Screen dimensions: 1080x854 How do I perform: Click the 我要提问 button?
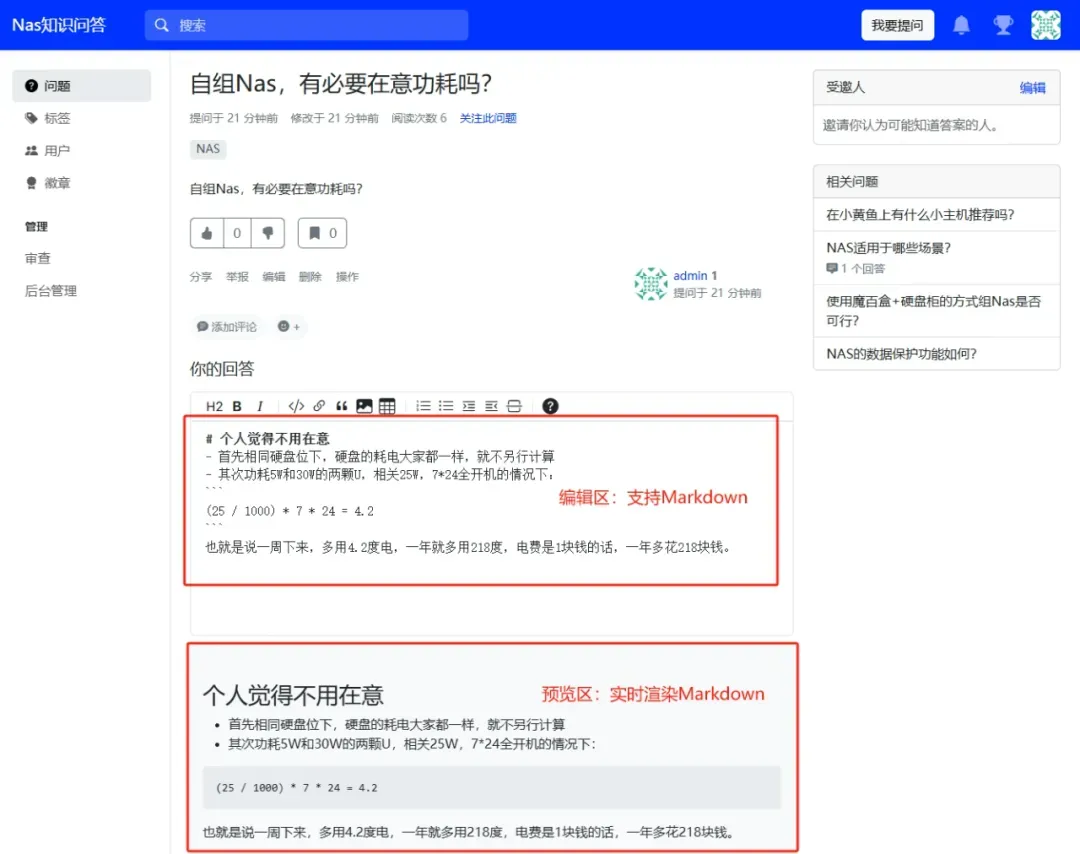click(897, 26)
